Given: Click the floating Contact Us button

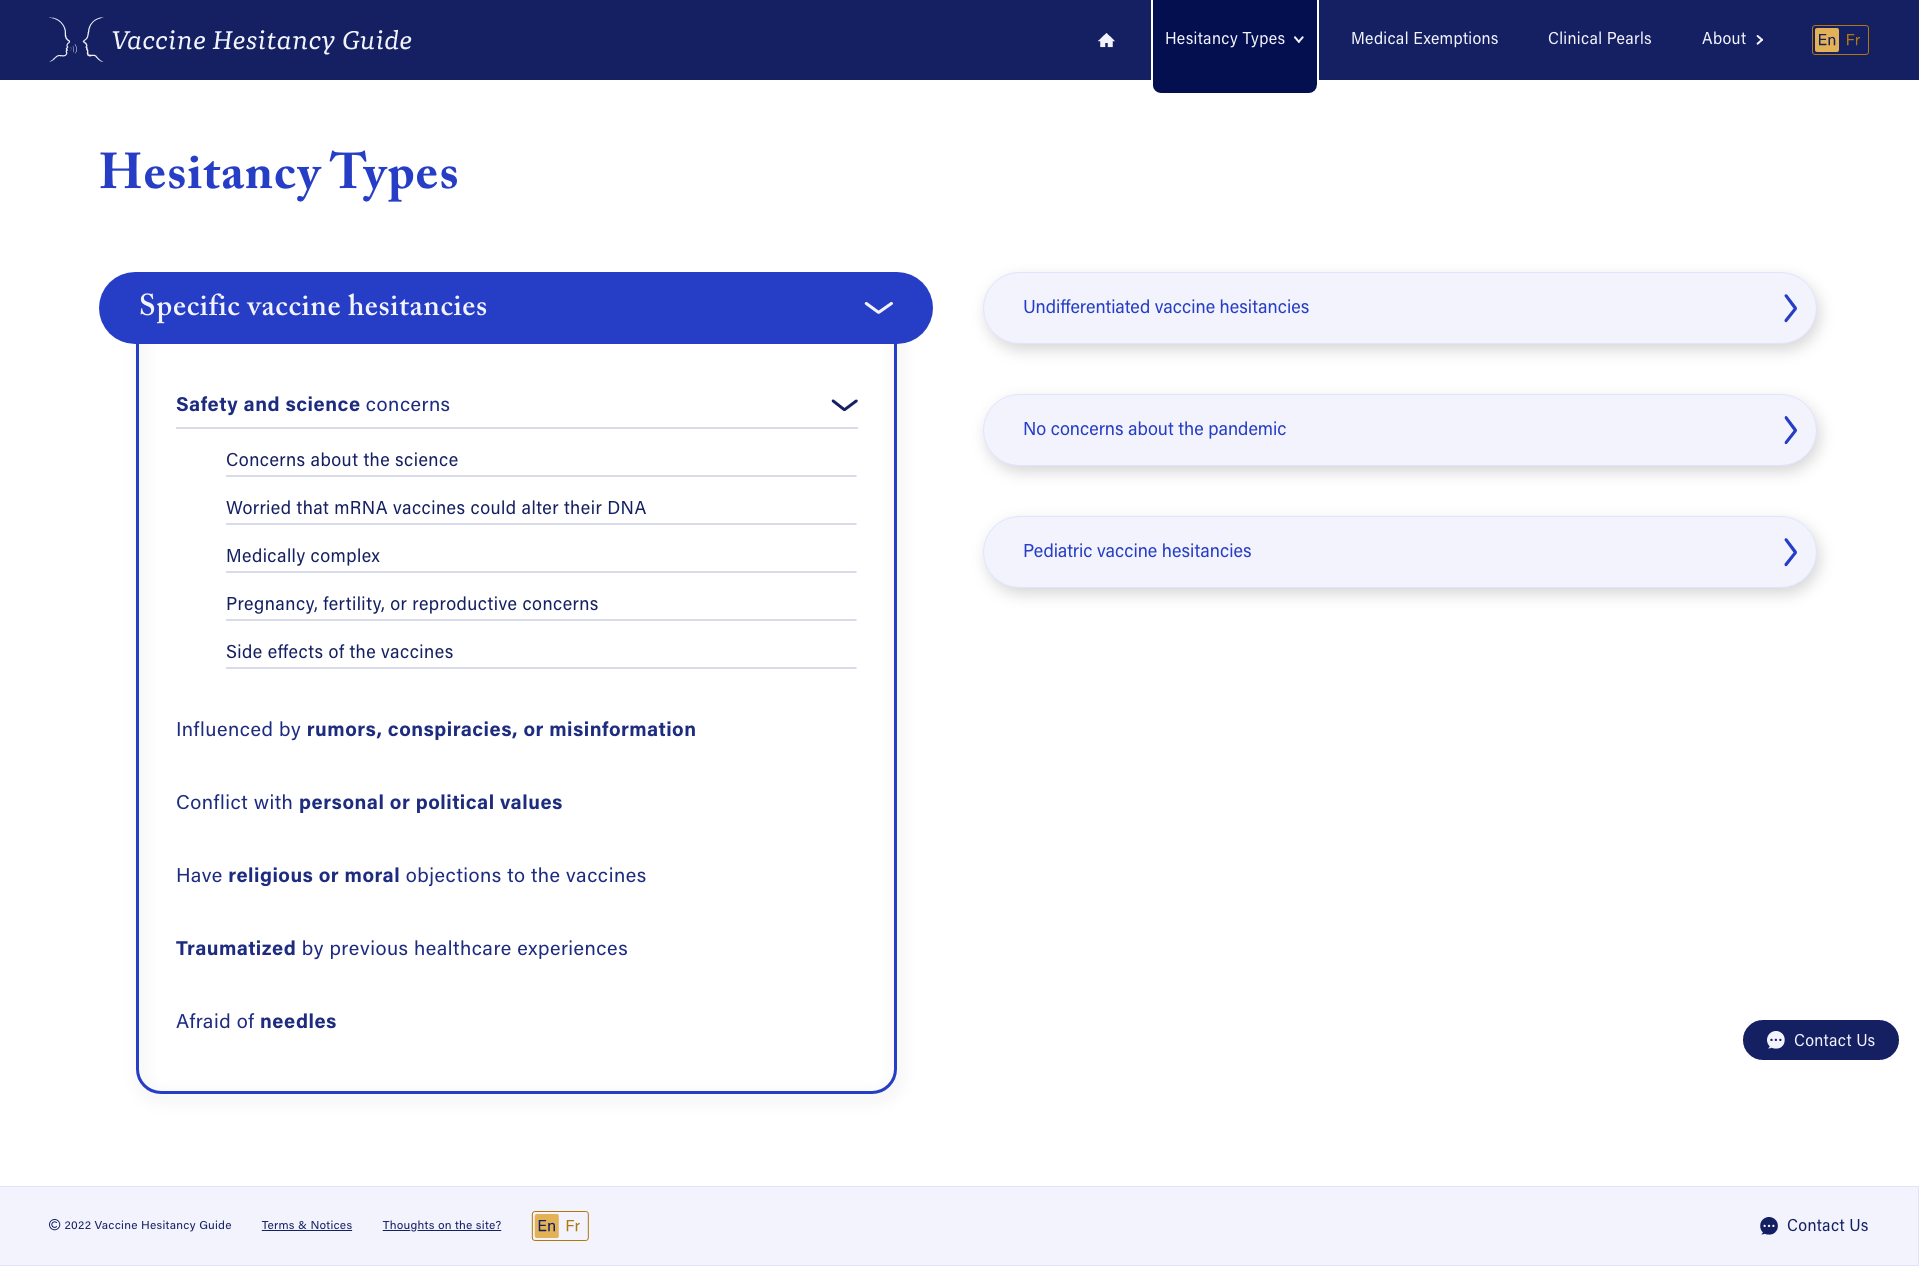Looking at the screenshot, I should tap(1820, 1040).
